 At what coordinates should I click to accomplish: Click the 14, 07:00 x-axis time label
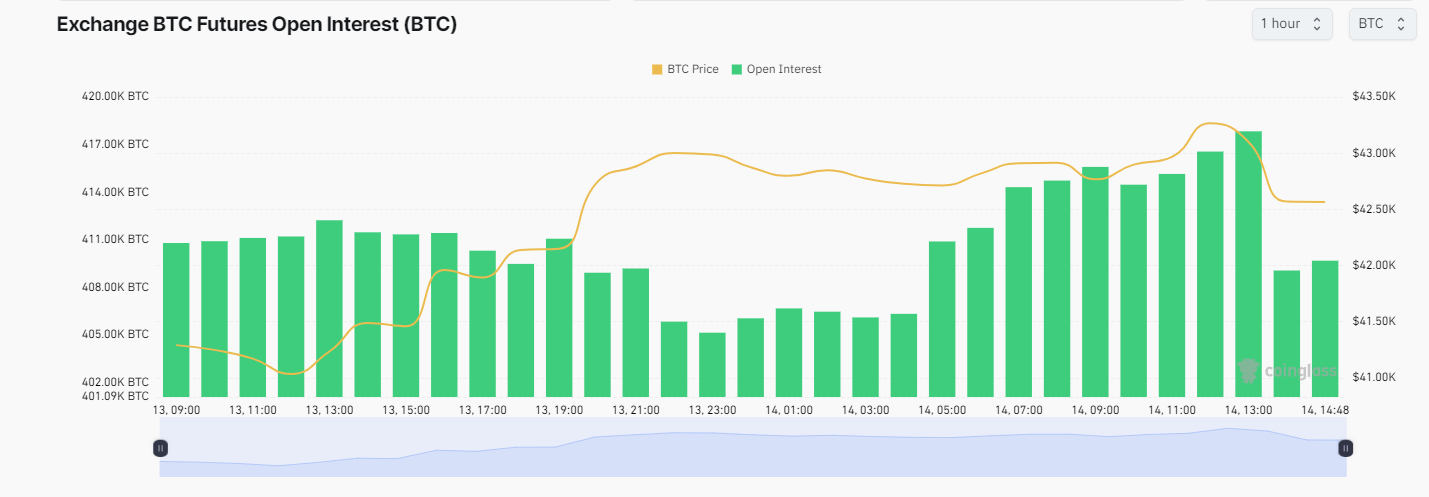pyautogui.click(x=1020, y=410)
